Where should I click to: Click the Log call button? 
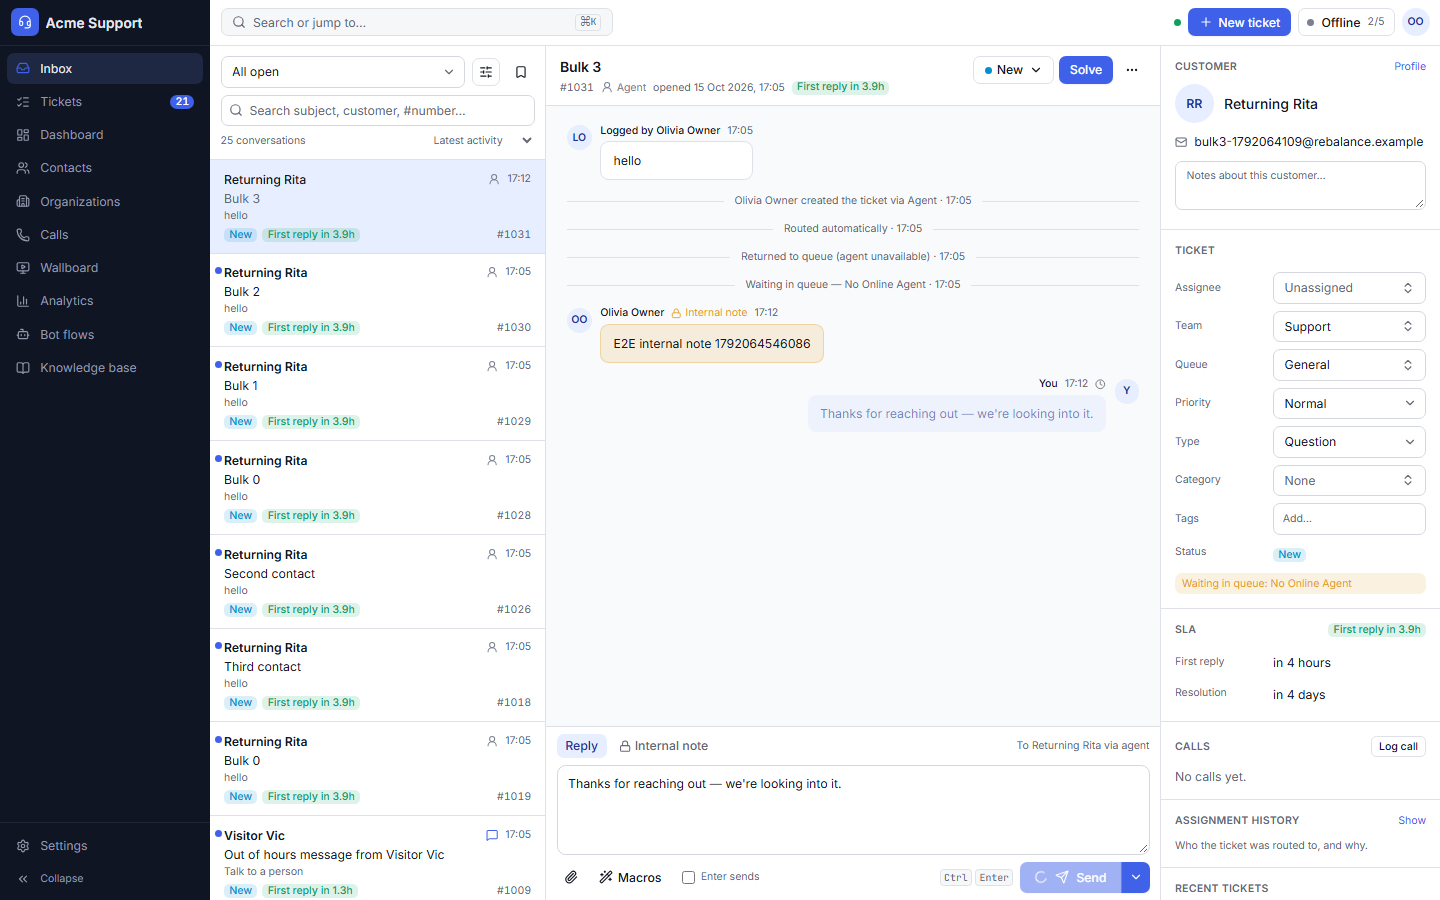click(1398, 747)
